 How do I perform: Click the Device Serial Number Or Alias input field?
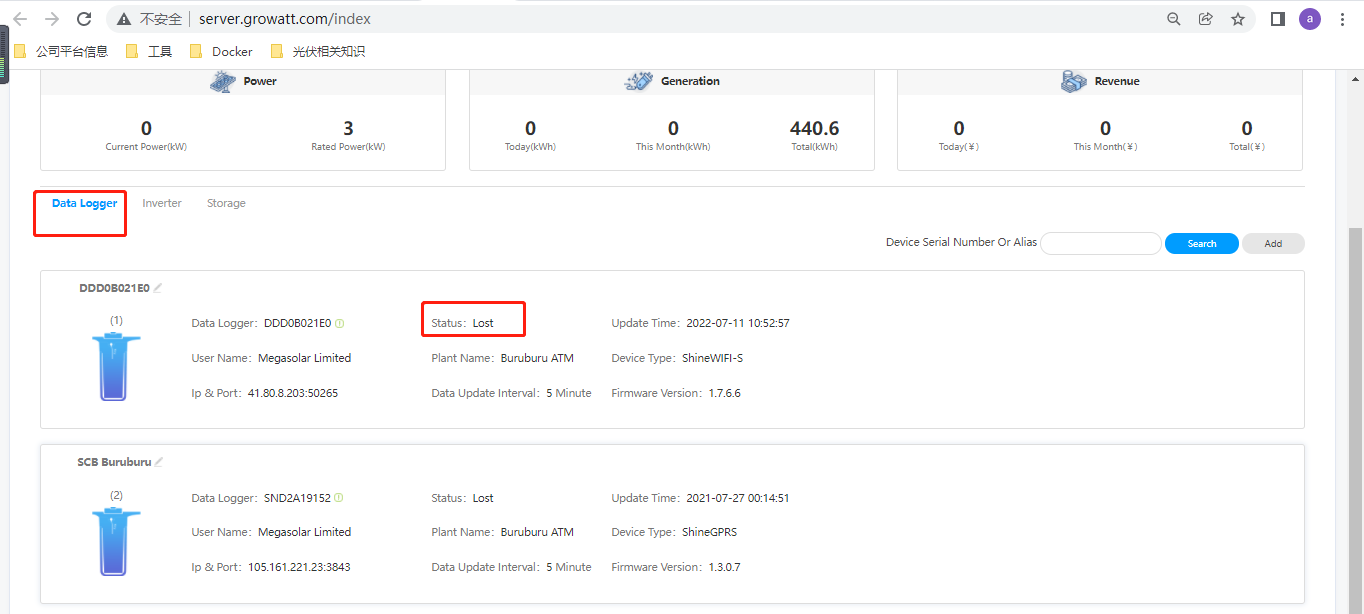coord(1100,243)
